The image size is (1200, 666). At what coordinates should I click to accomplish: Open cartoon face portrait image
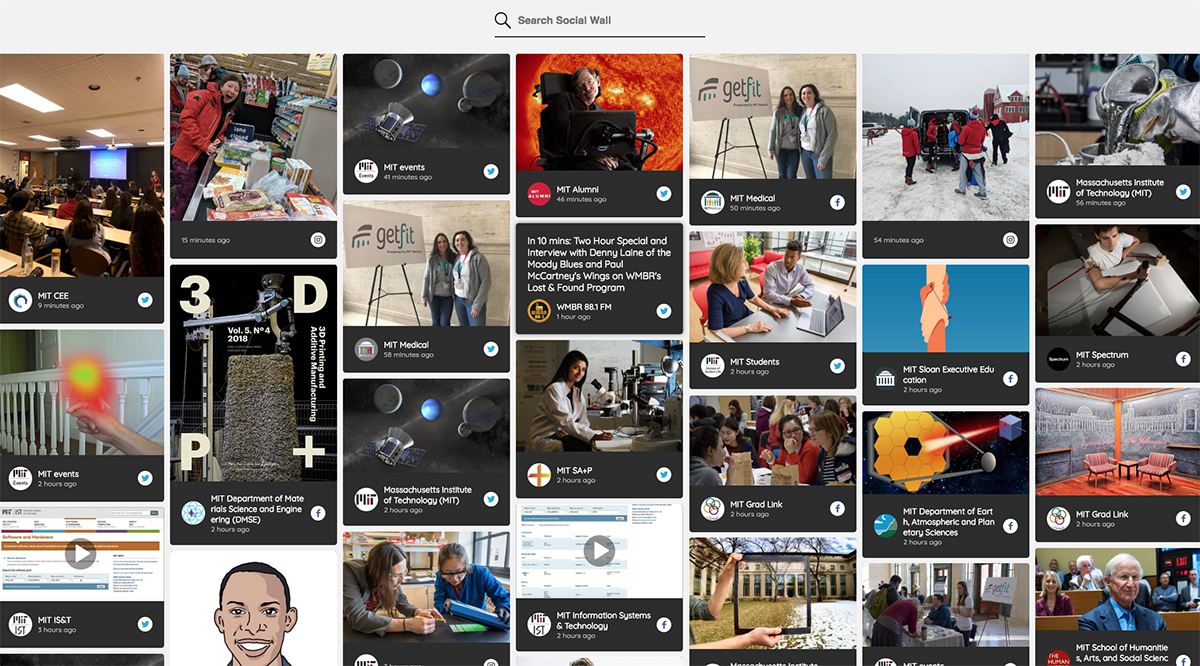(254, 608)
